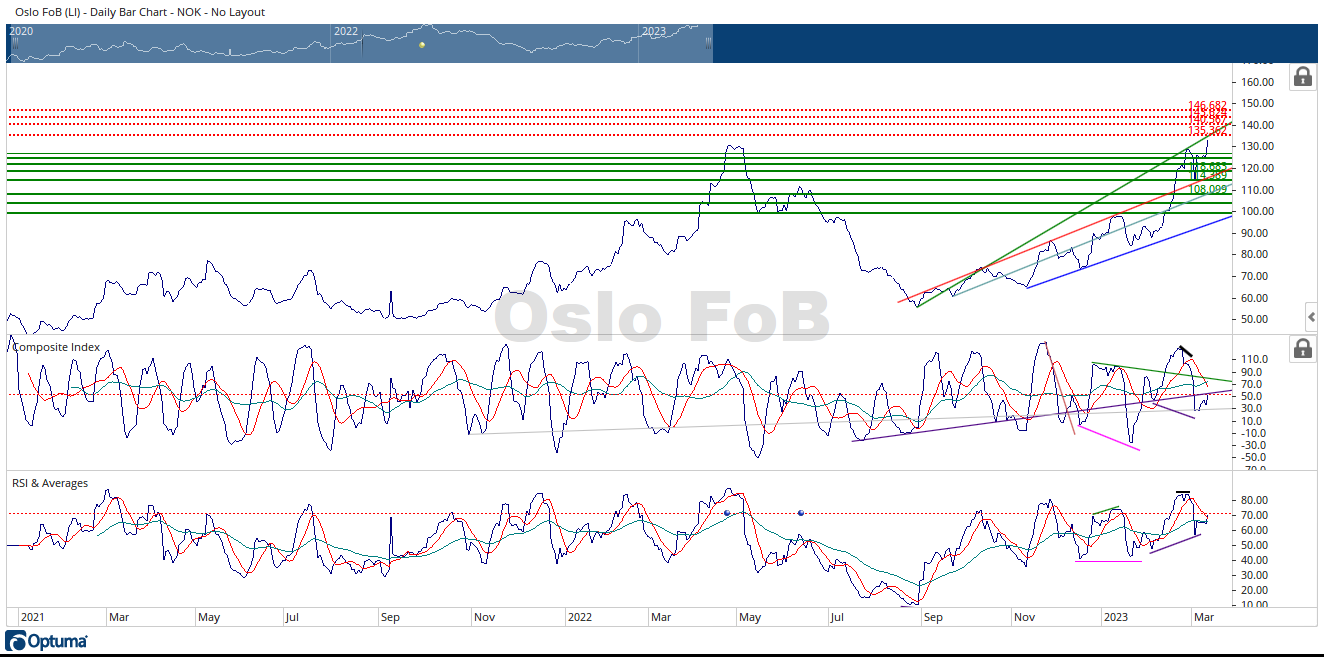Click the 2023 label in the overview strip
The image size is (1324, 657).
[x=653, y=31]
